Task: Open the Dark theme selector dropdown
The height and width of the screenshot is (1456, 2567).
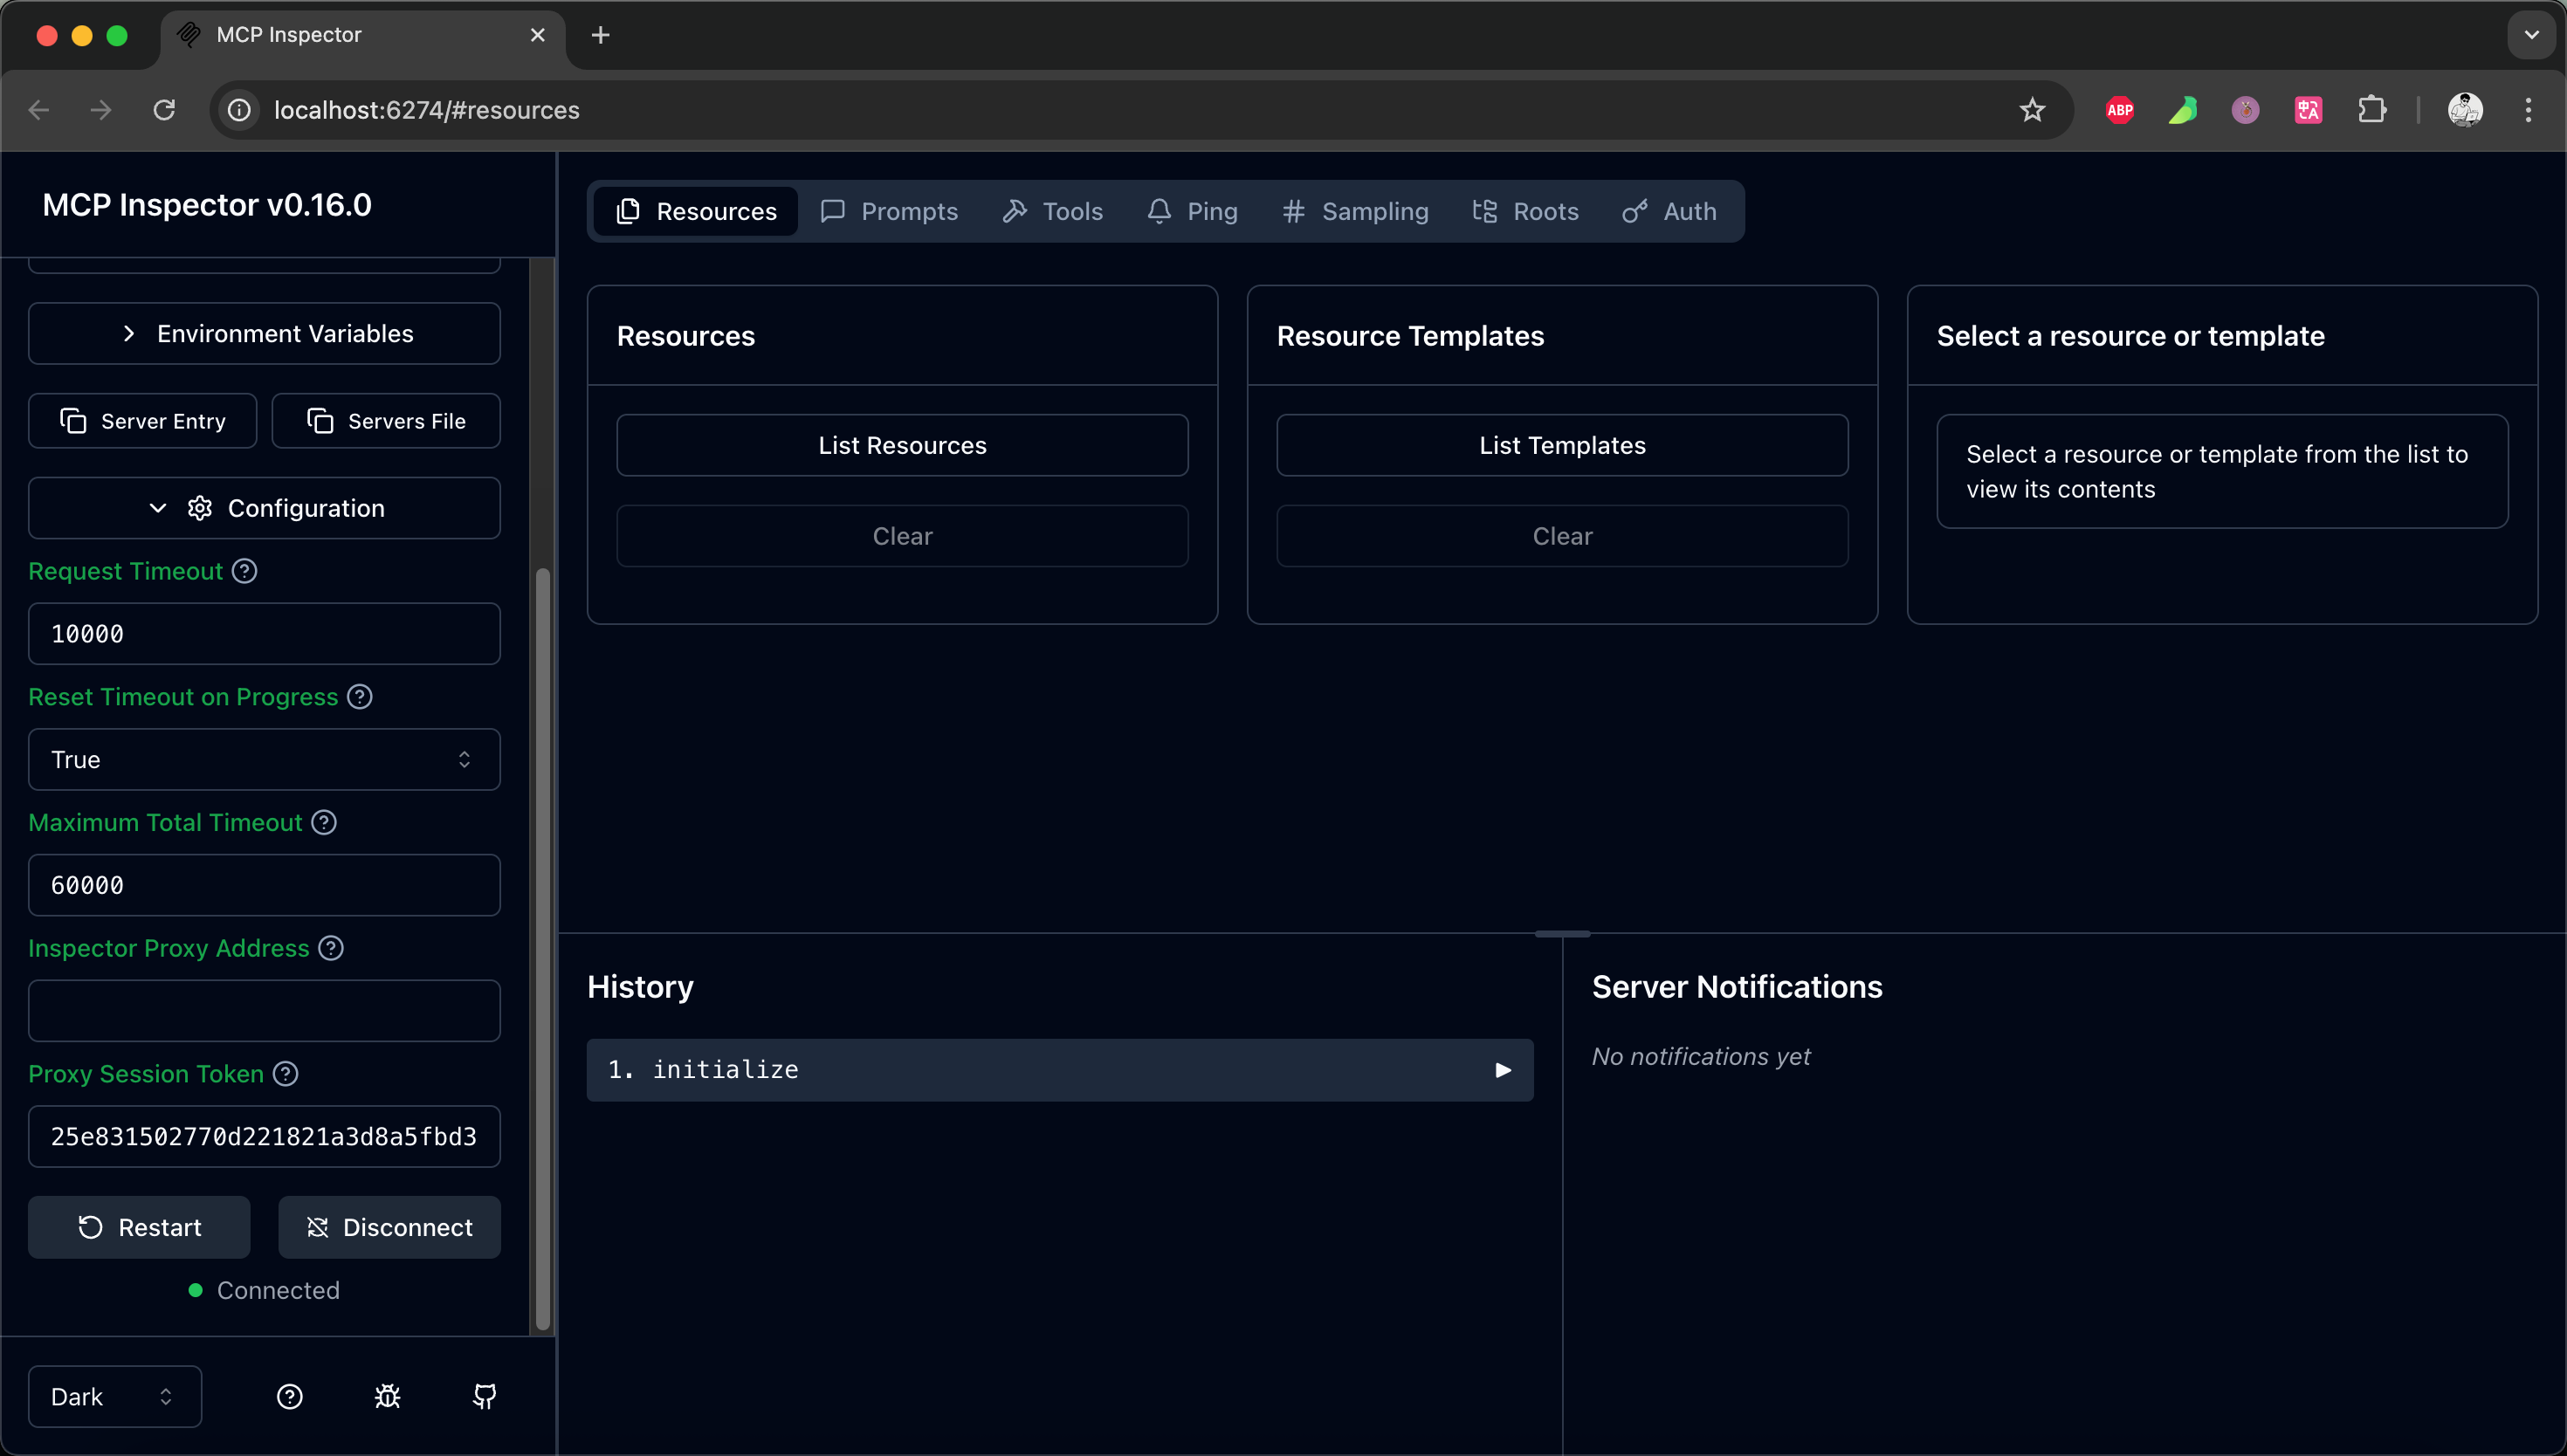Action: [115, 1396]
